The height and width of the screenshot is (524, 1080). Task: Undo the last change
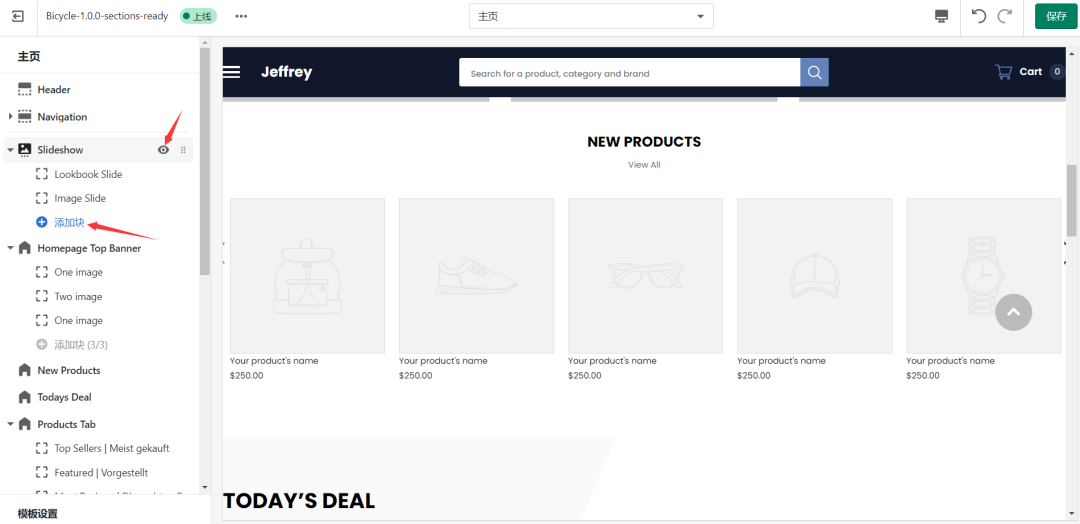[979, 16]
